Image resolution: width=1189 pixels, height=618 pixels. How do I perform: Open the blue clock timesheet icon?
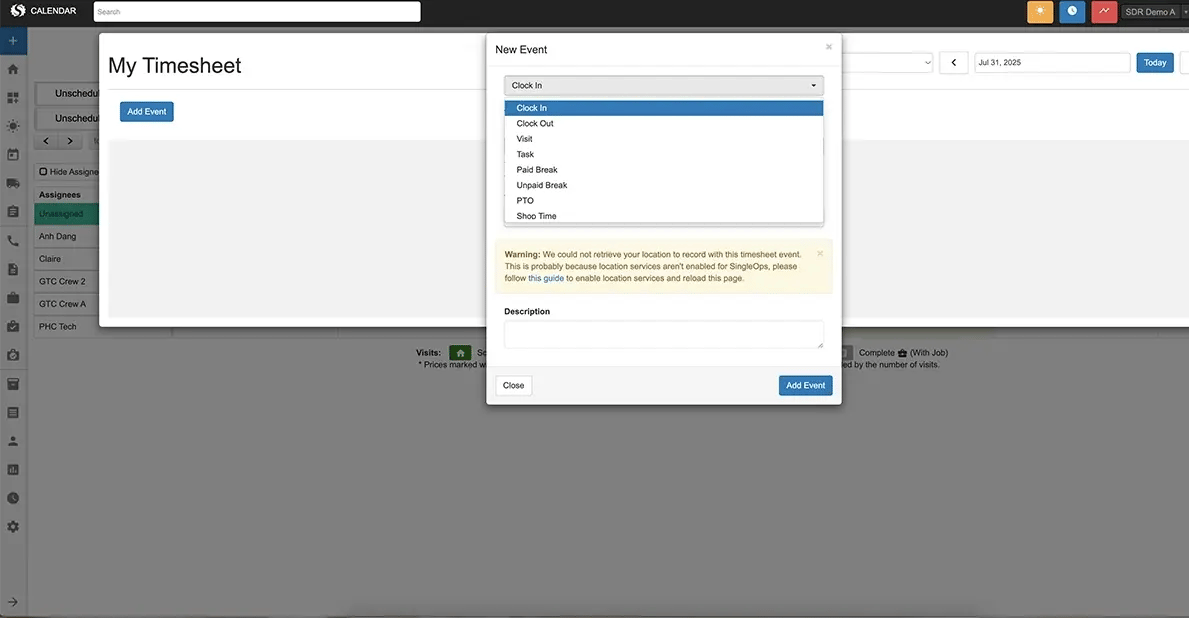[1072, 11]
